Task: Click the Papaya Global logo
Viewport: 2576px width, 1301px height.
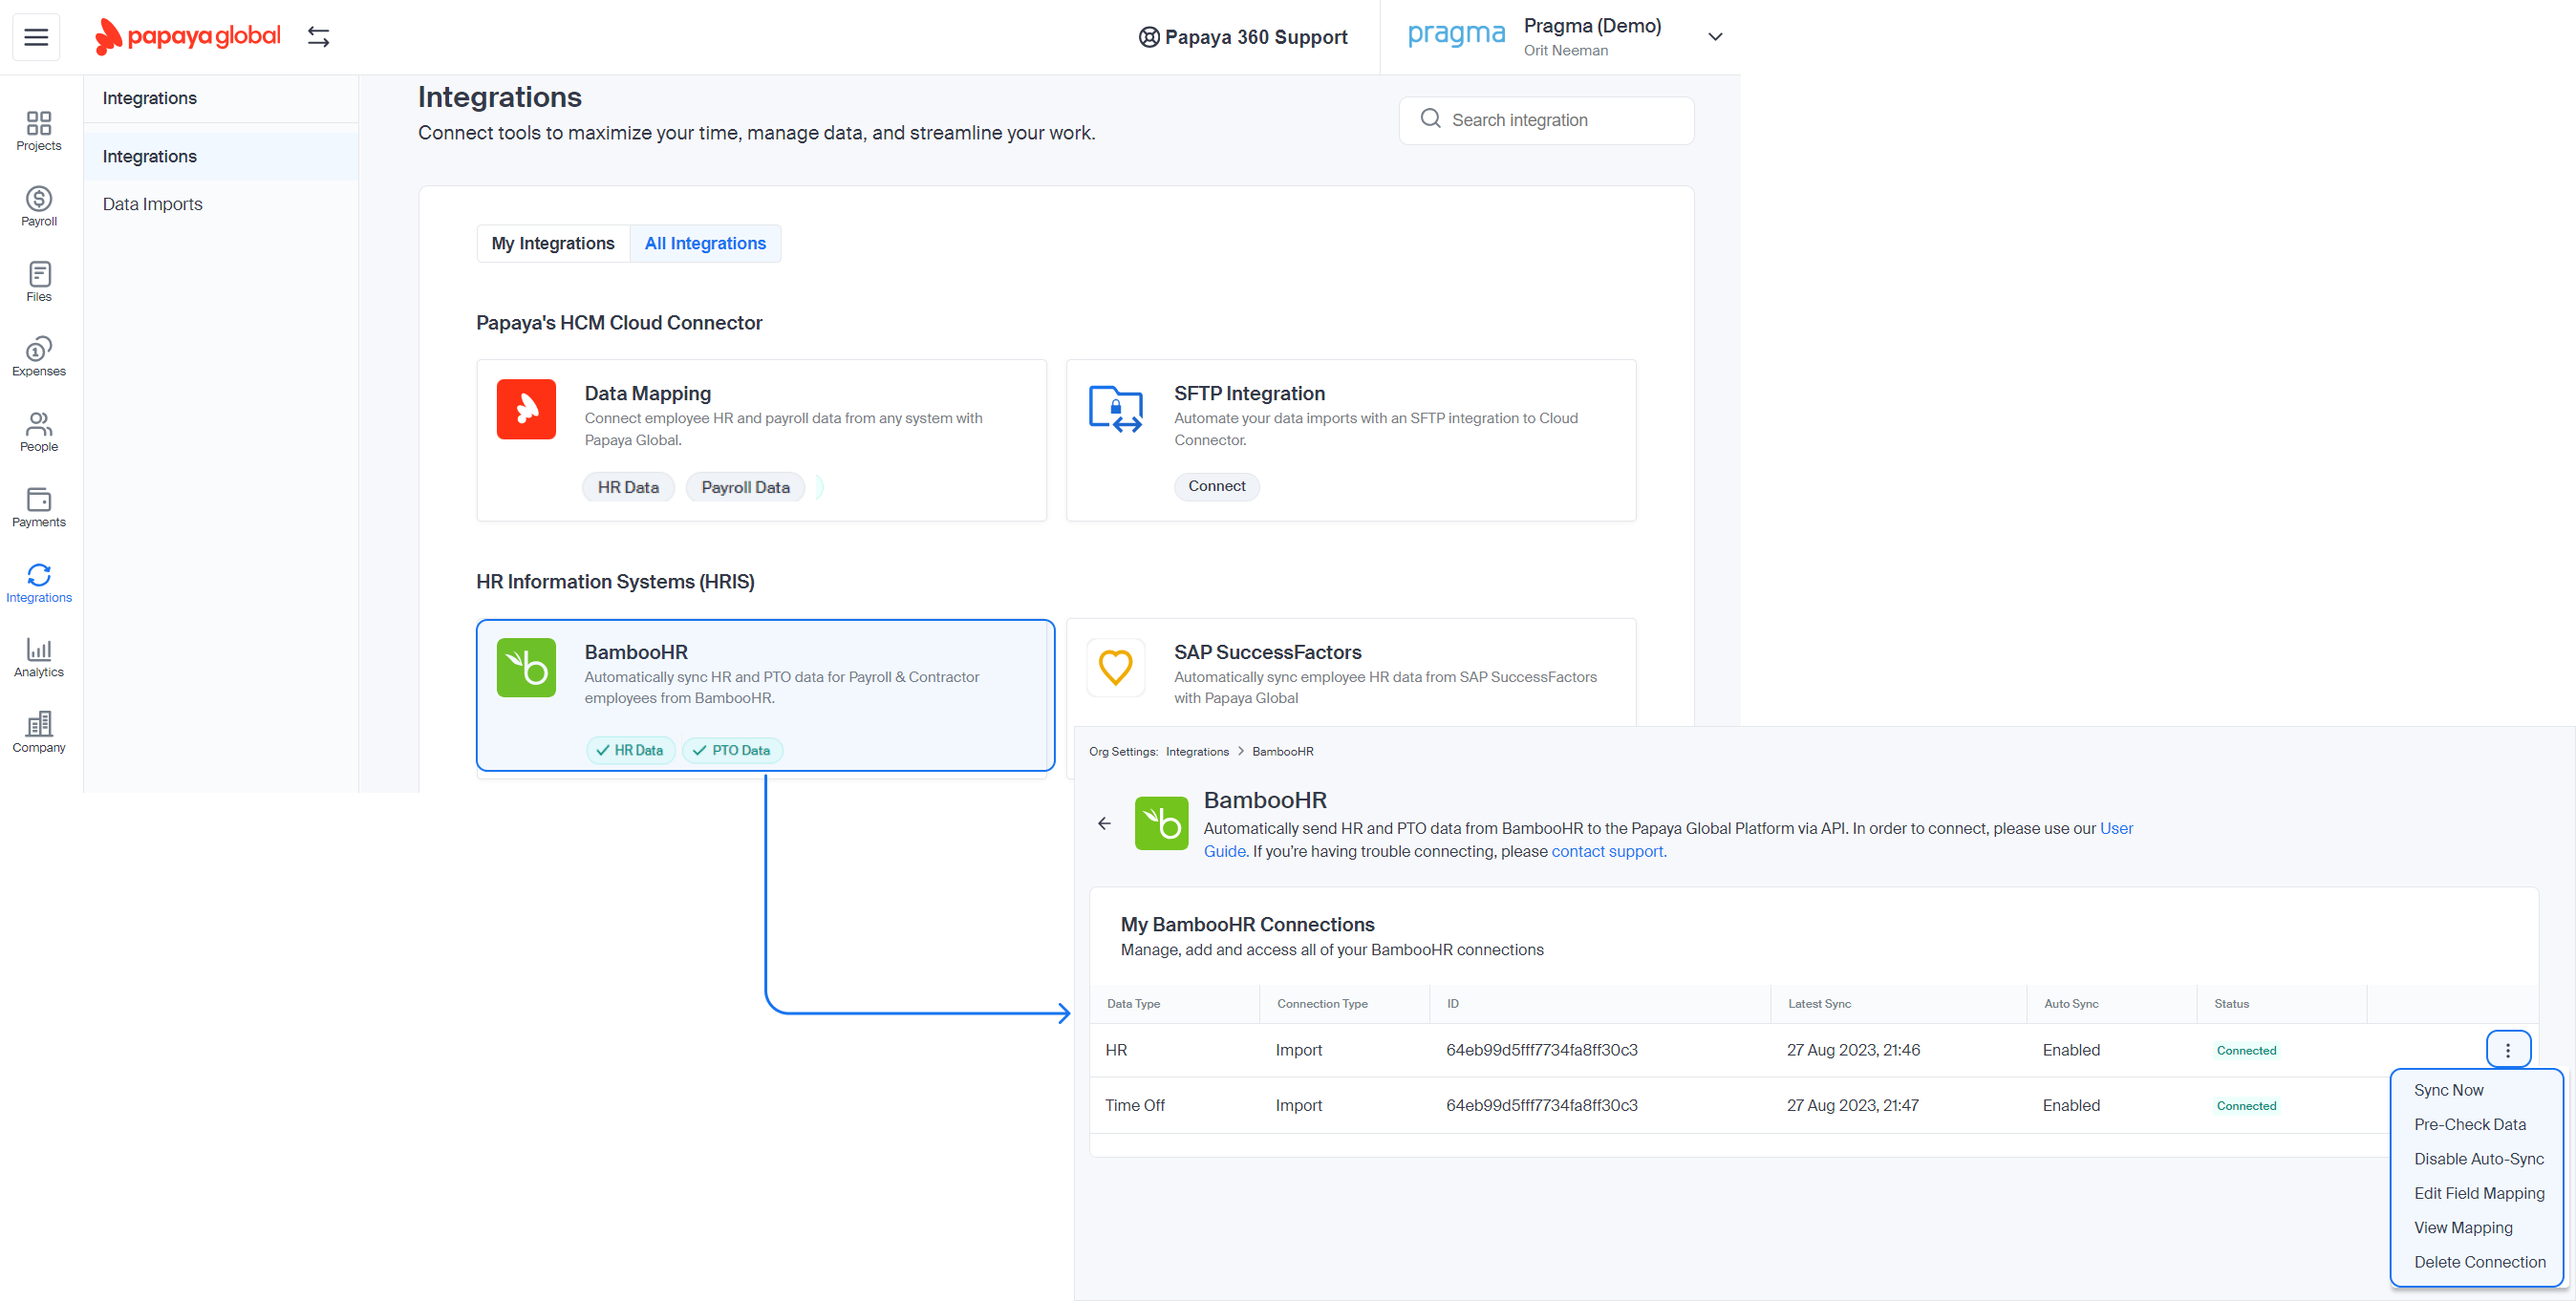Action: coord(188,37)
